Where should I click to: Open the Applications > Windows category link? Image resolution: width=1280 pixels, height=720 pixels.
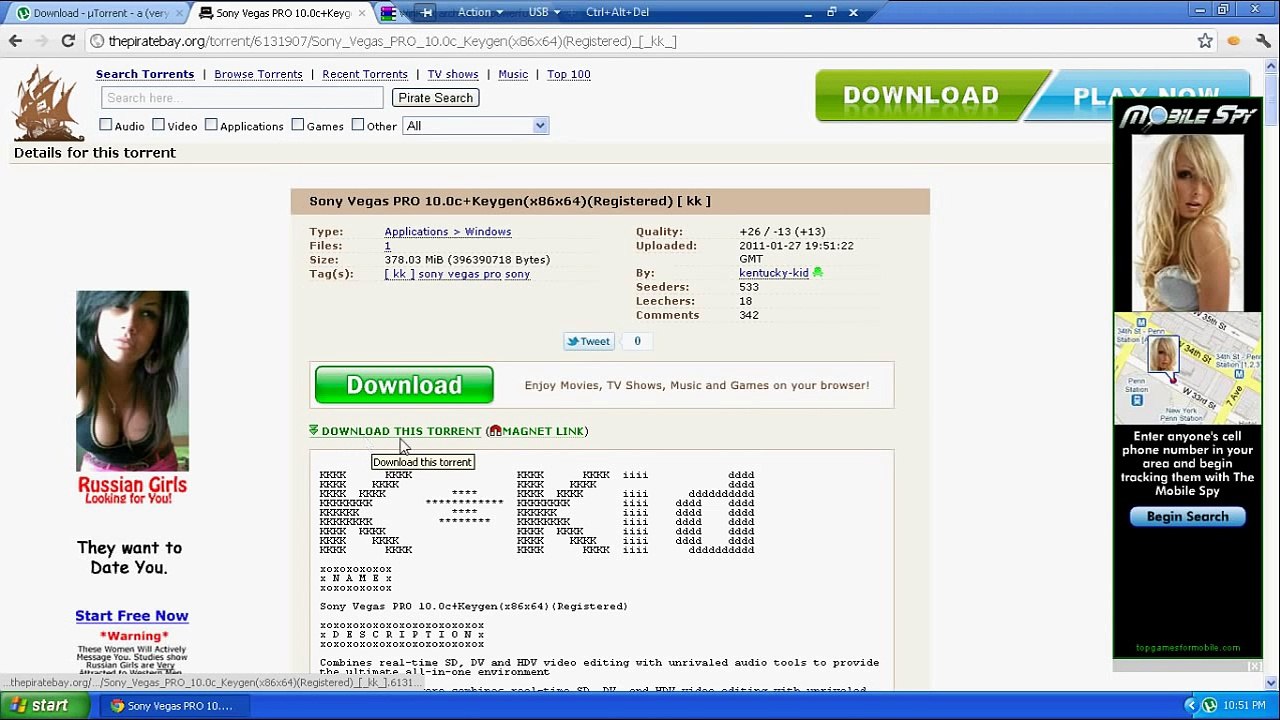(x=448, y=232)
